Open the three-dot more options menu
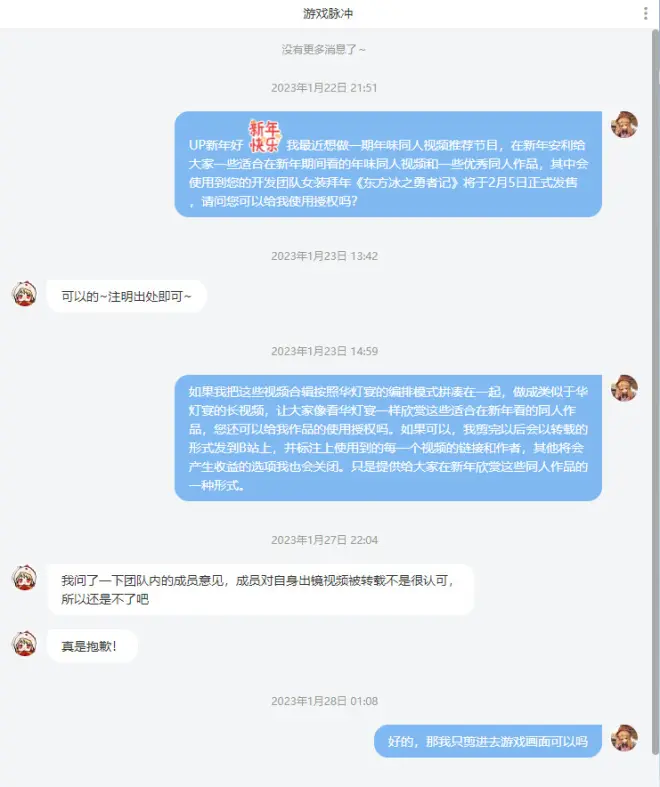Image resolution: width=660 pixels, height=787 pixels. tap(645, 14)
